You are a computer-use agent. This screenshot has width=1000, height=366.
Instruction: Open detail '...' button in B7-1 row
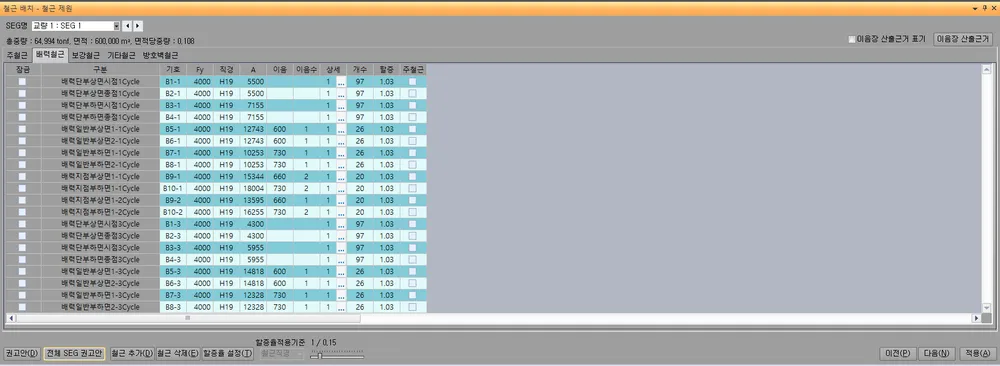(341, 153)
